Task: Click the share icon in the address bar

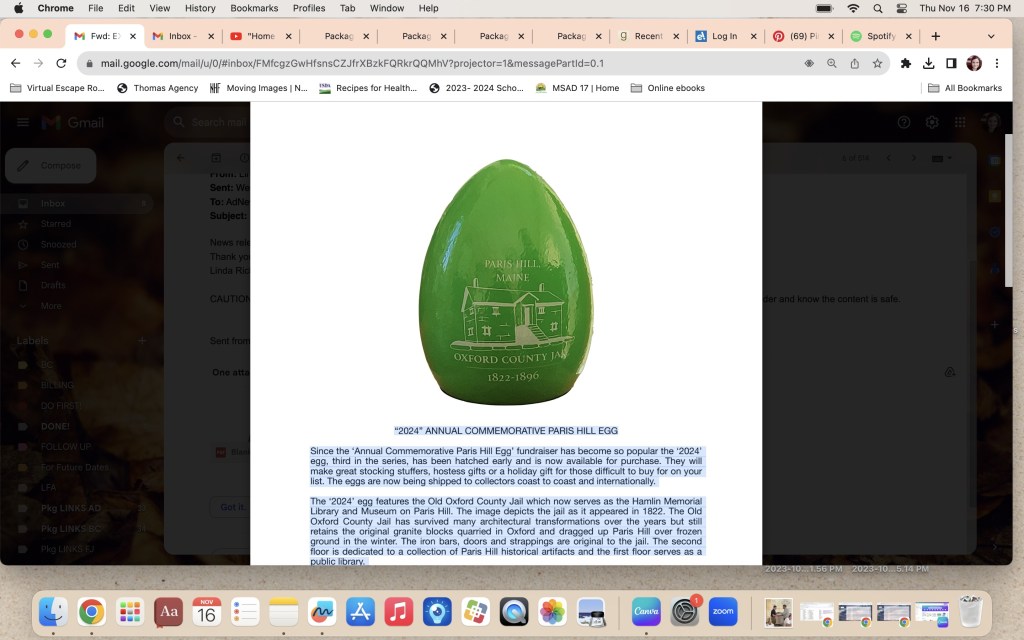Action: pos(855,63)
